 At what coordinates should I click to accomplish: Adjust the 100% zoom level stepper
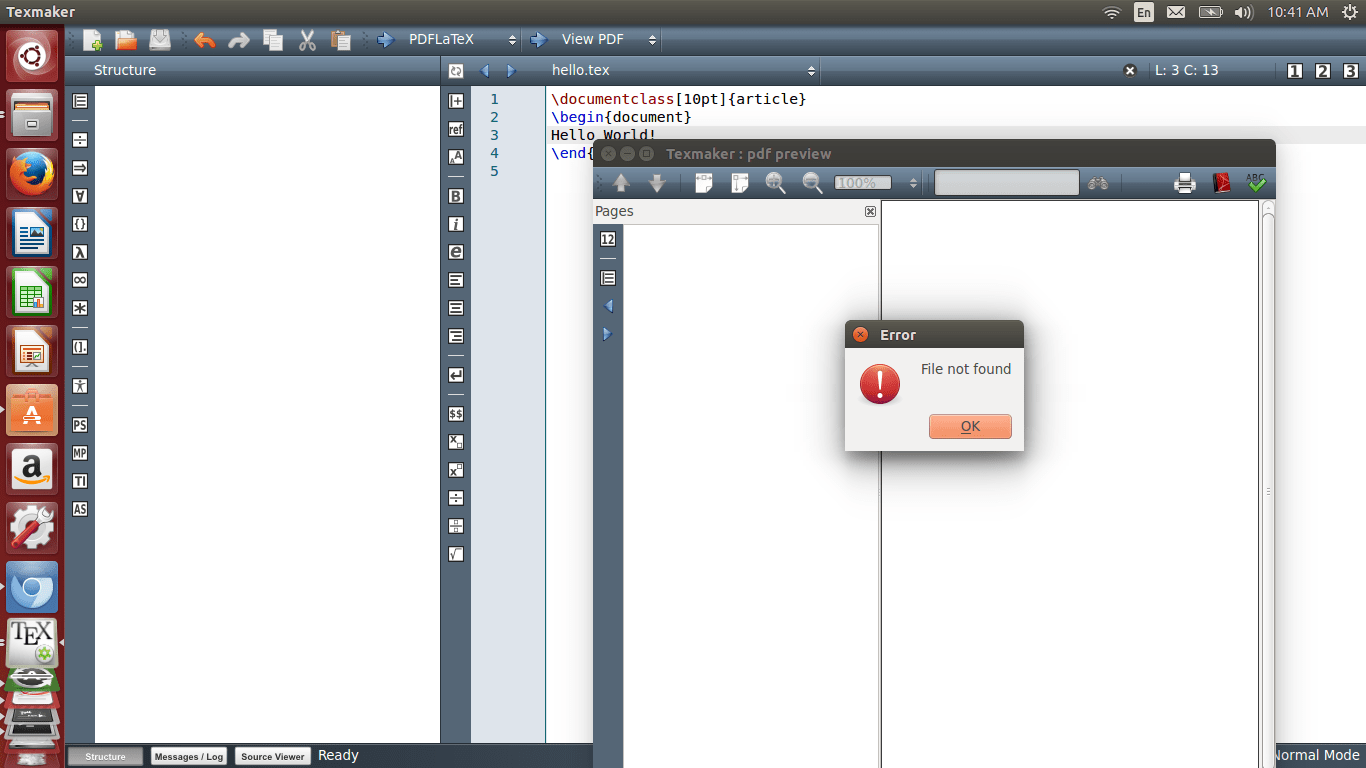pos(911,182)
